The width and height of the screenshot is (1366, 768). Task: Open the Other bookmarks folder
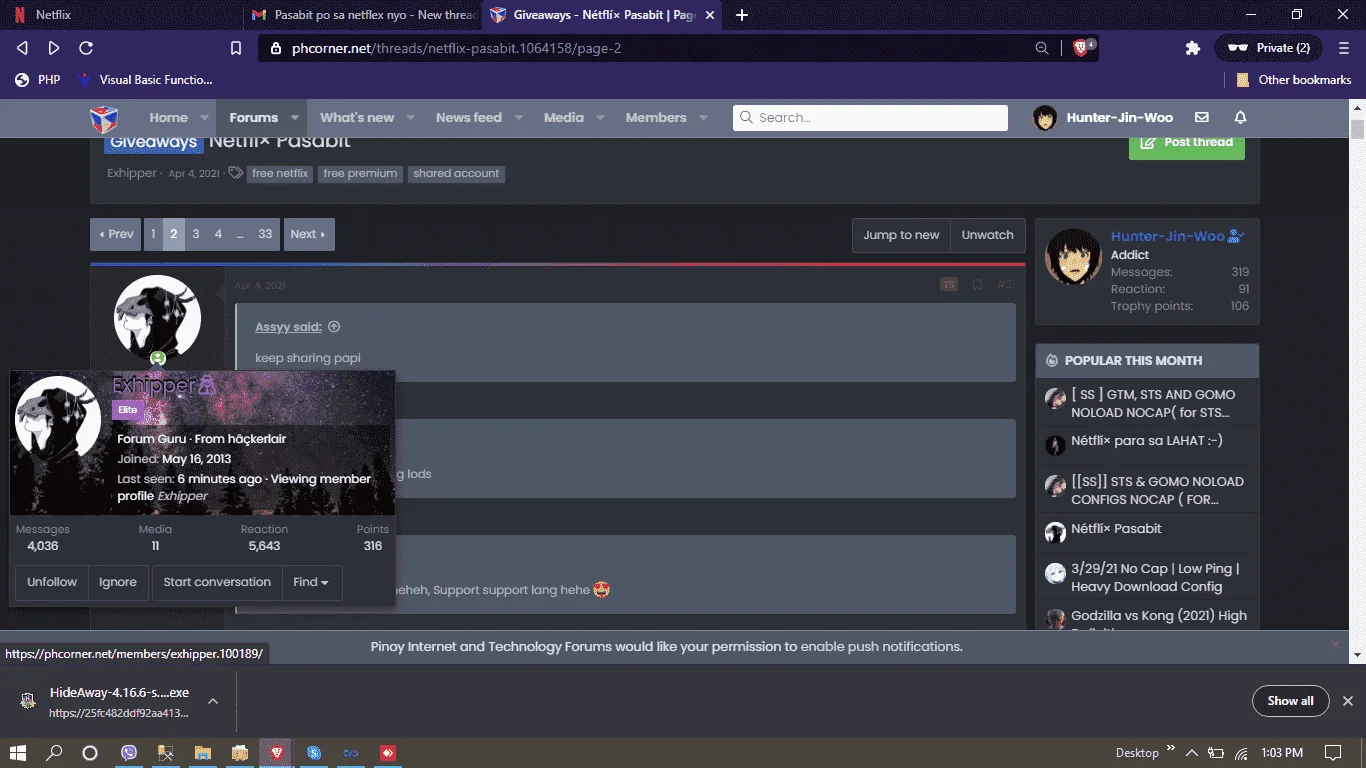(1294, 80)
